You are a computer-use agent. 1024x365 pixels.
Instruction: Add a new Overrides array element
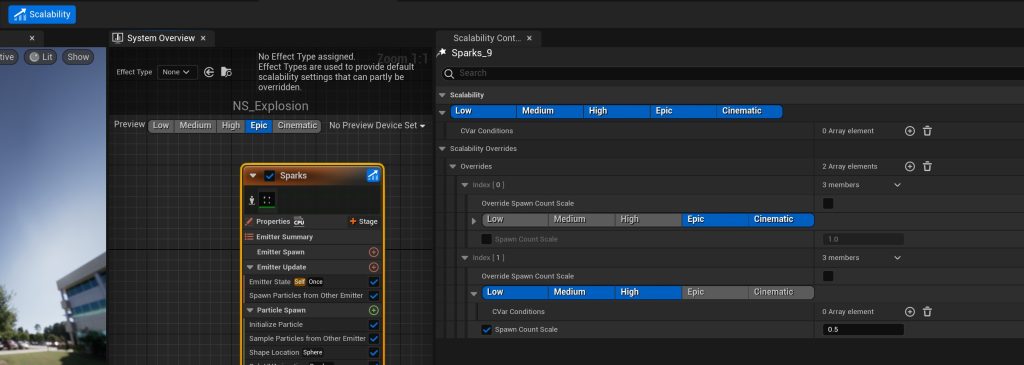coord(910,167)
